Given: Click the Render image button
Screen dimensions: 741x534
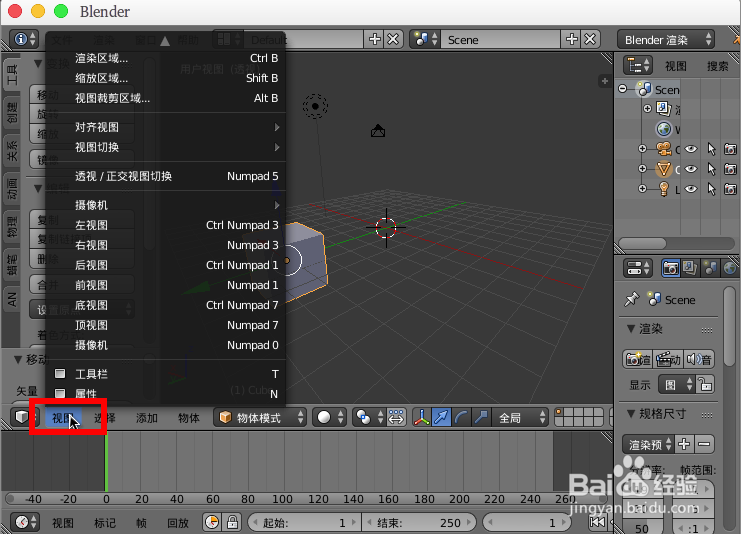Looking at the screenshot, I should point(638,360).
